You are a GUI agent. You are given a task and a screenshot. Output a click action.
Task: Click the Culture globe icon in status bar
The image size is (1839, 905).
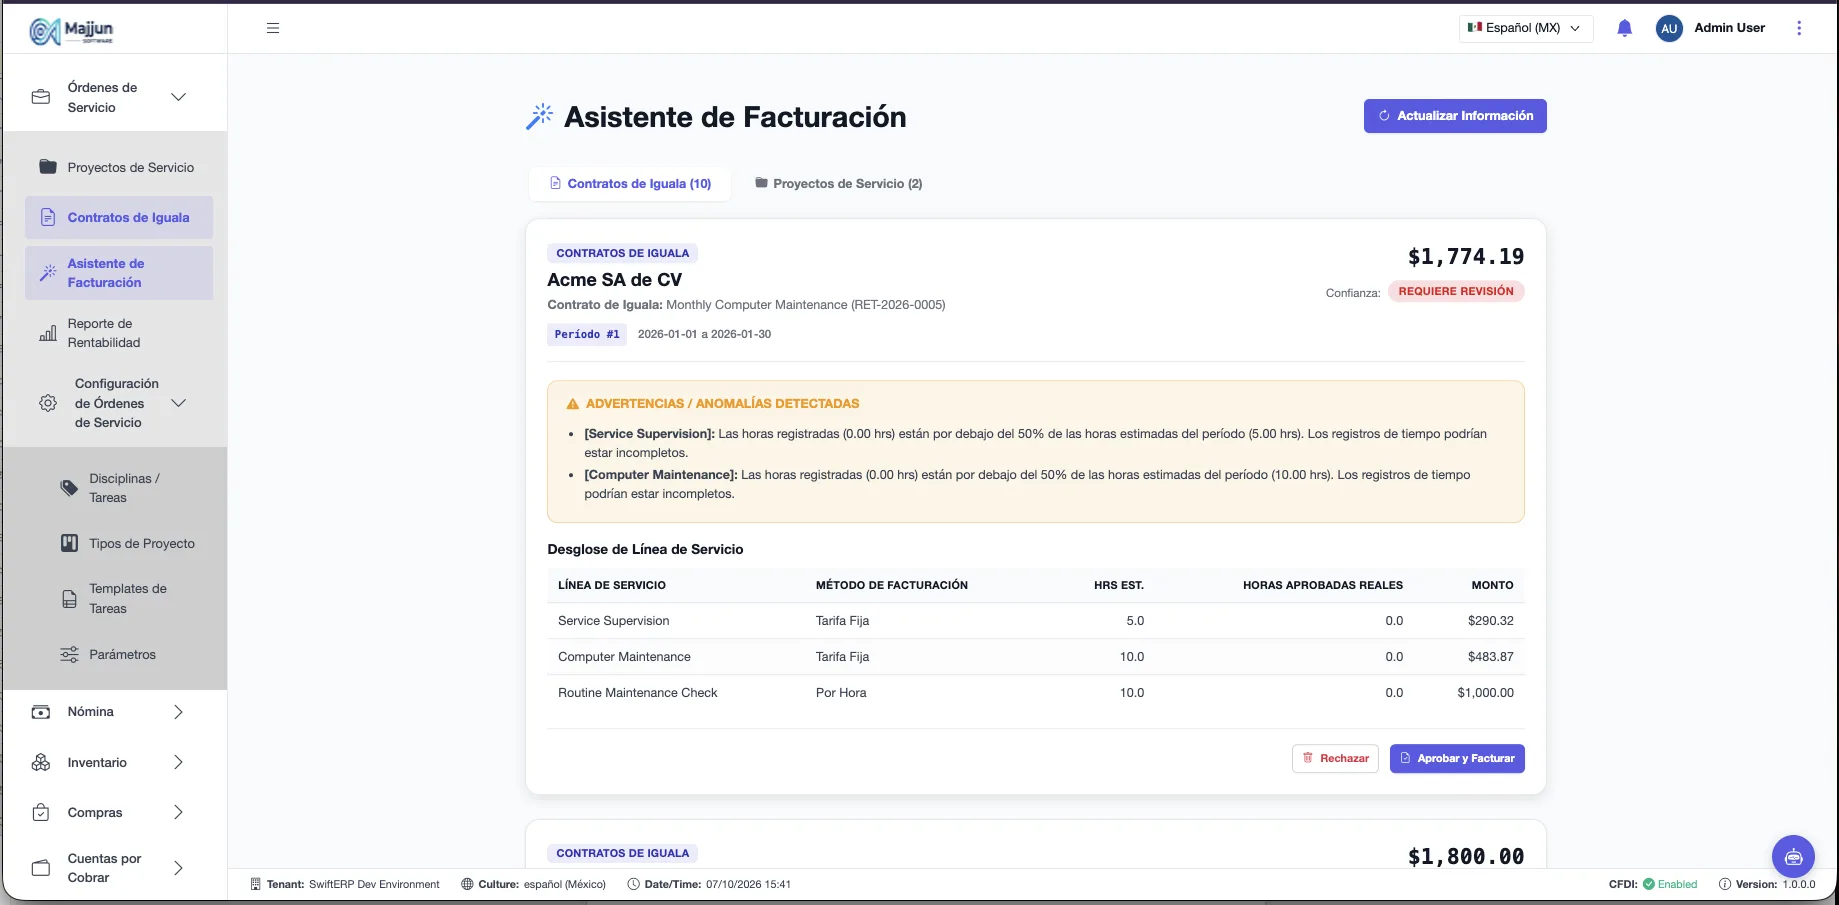coord(467,884)
